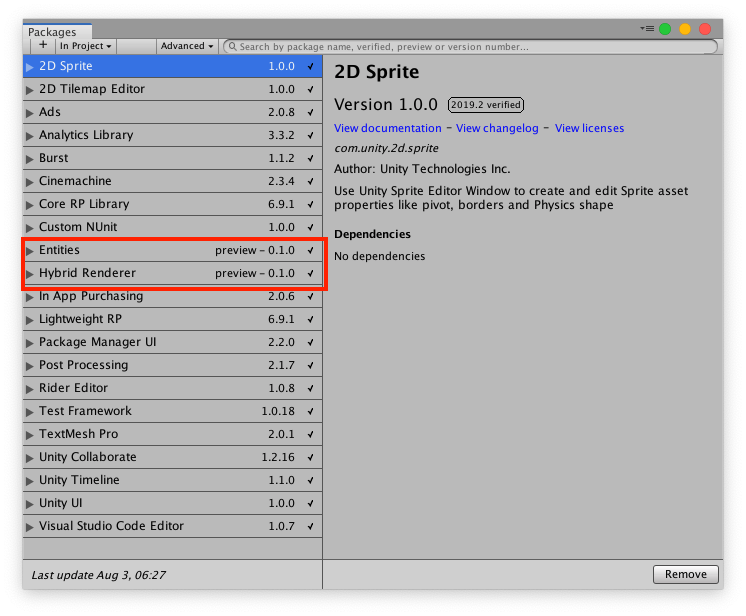The image size is (746, 616).
Task: Click checkmark icon on Lightweight RP row
Action: 310,319
